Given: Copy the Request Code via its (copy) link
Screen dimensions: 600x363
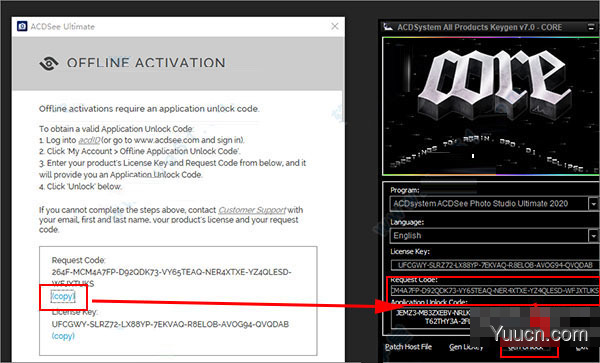Looking at the screenshot, I should [x=63, y=296].
